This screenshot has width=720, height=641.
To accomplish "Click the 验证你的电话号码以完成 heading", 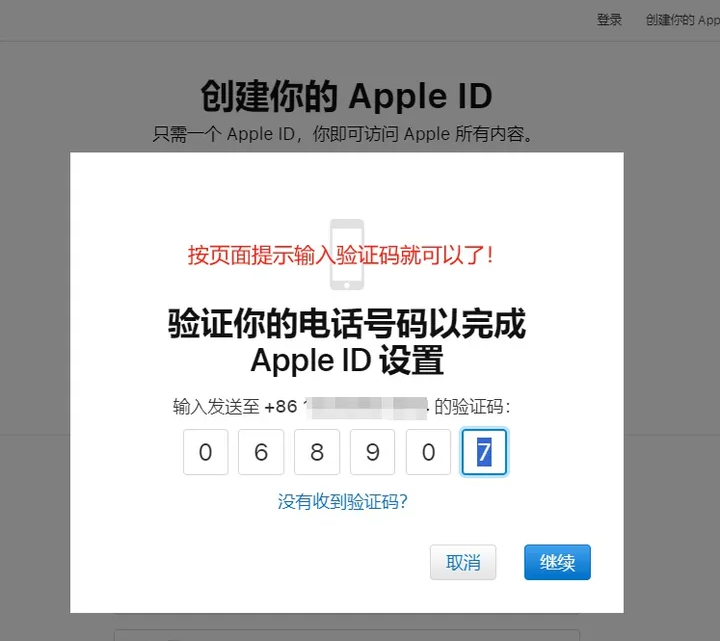I will 347,324.
